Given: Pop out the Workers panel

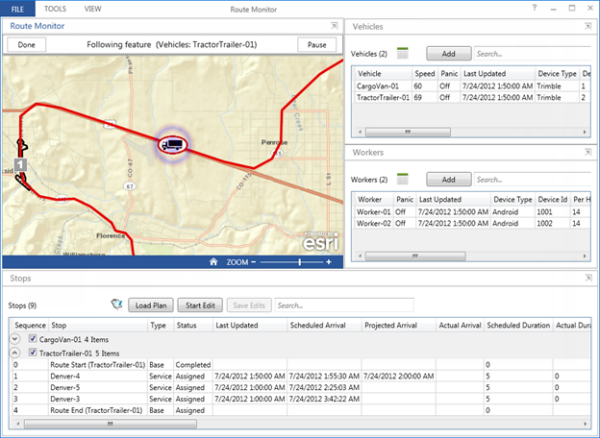Looking at the screenshot, I should (587, 153).
